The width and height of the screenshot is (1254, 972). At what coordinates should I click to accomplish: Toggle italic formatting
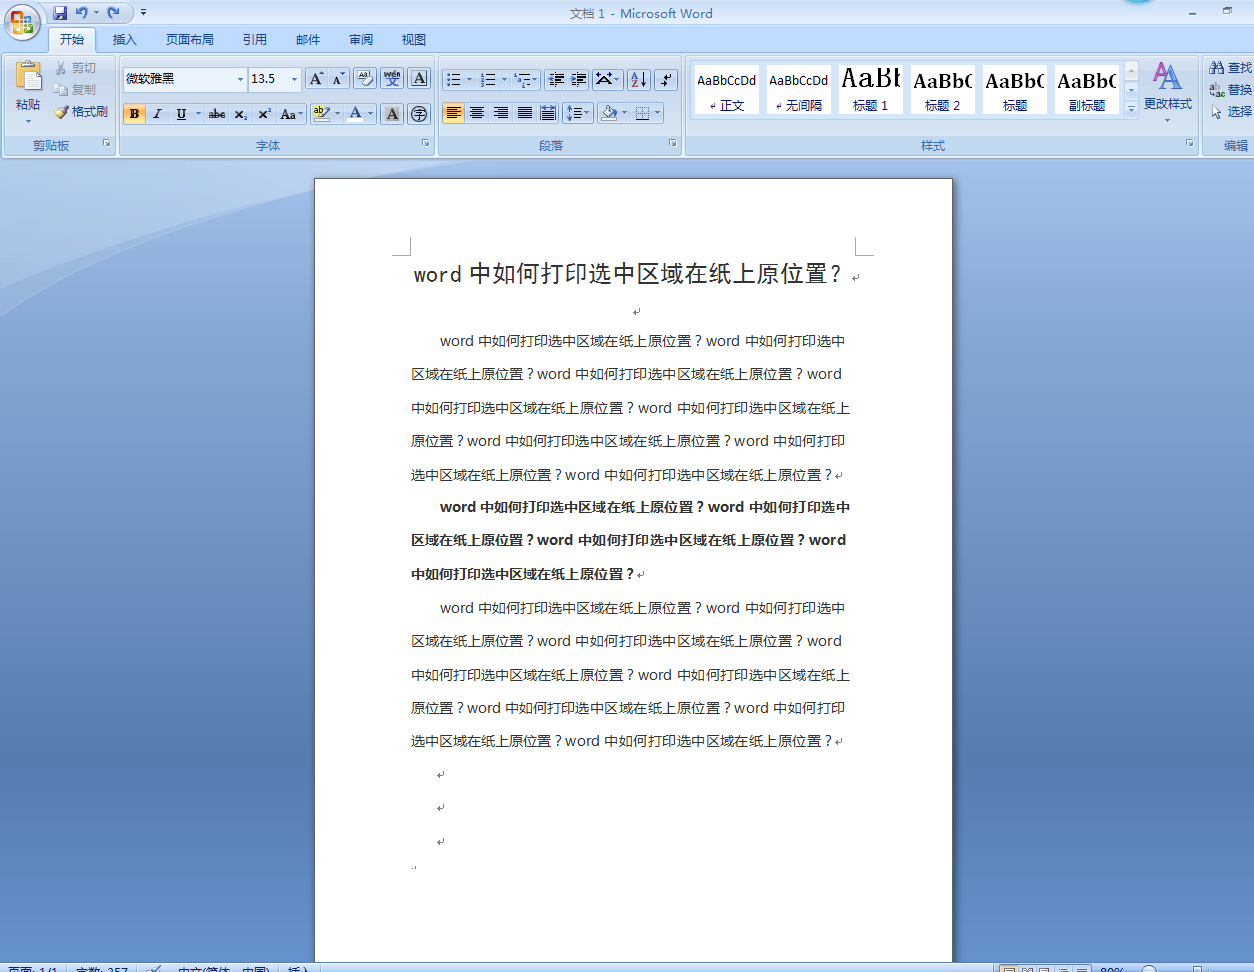tap(157, 114)
